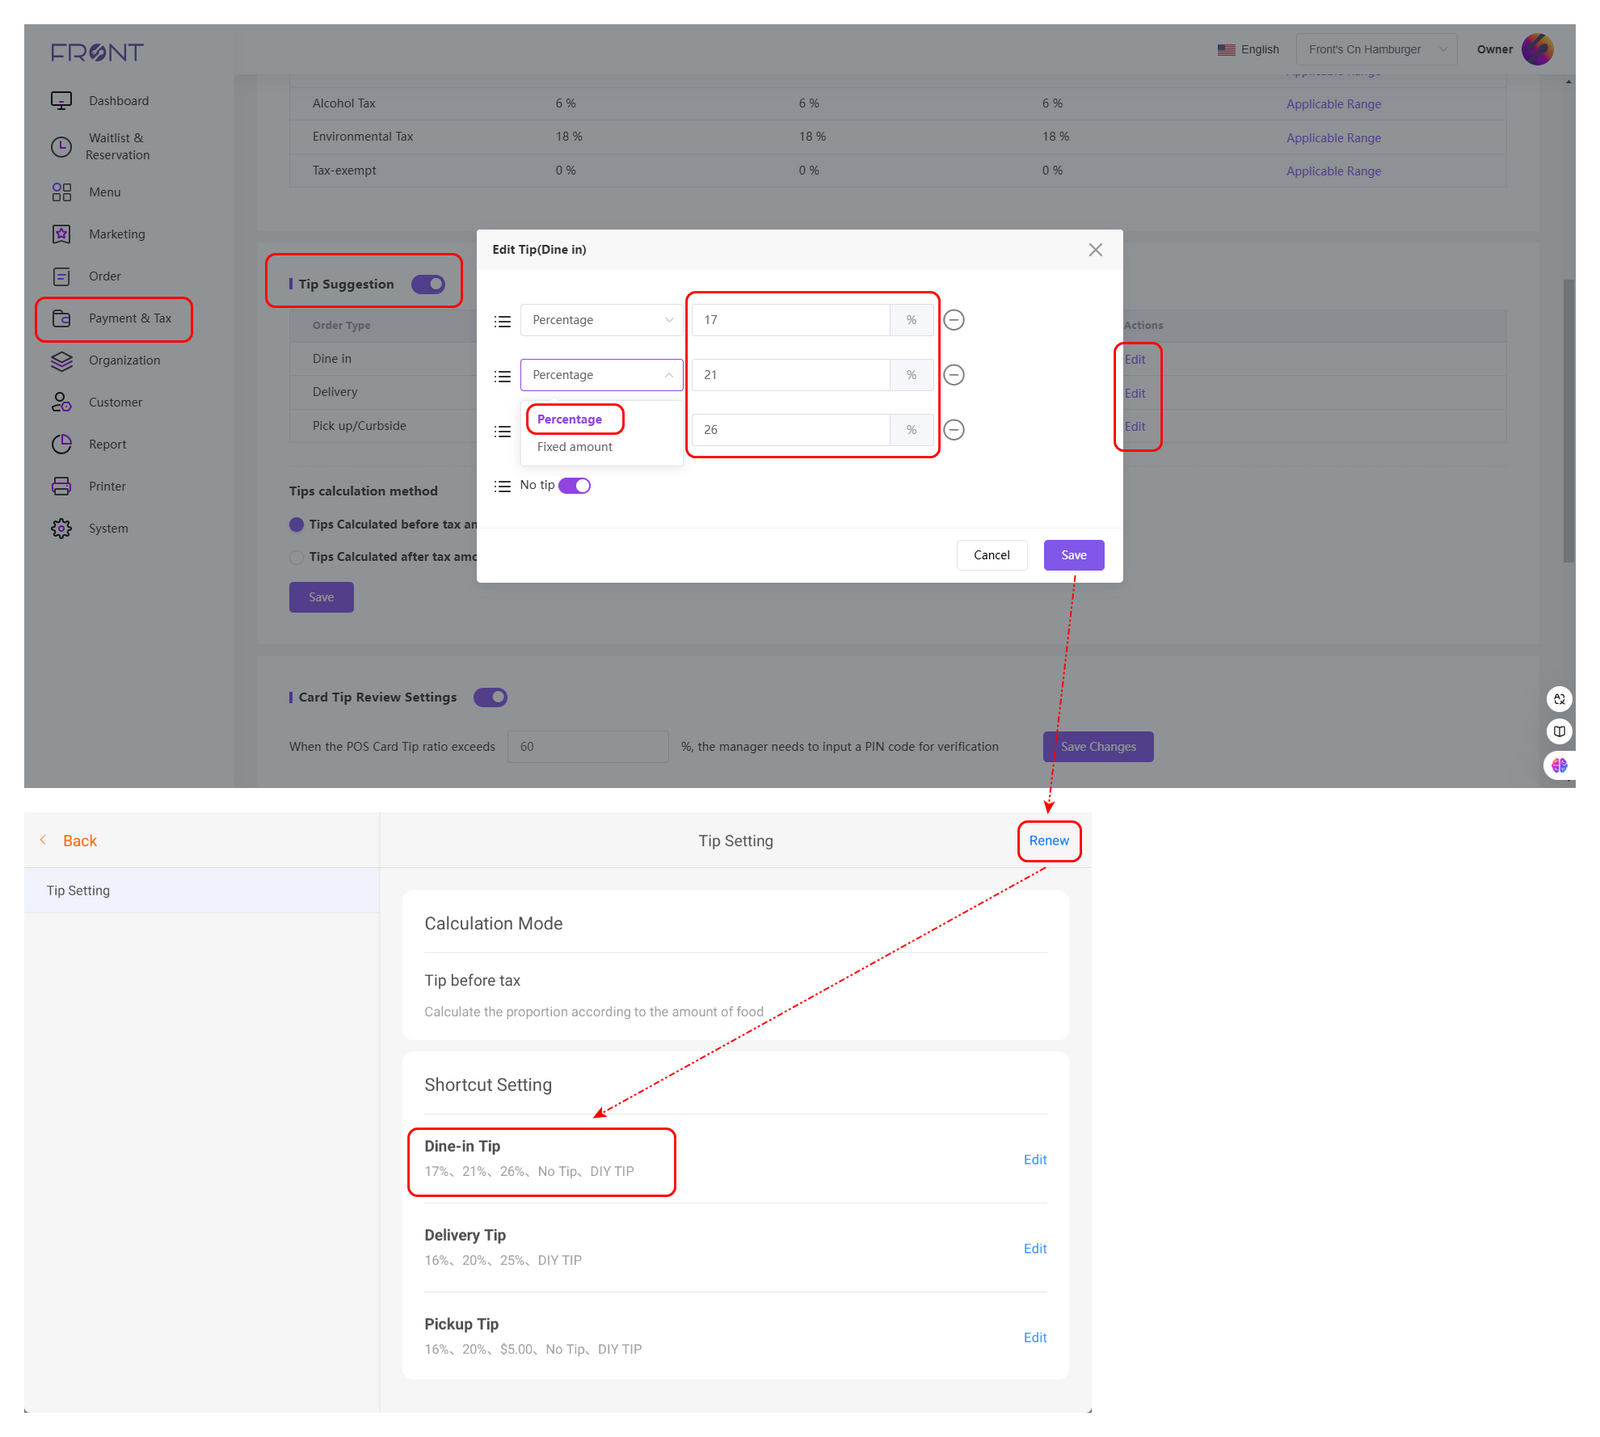
Task: Save the Edit Tip dialog
Action: tap(1073, 555)
